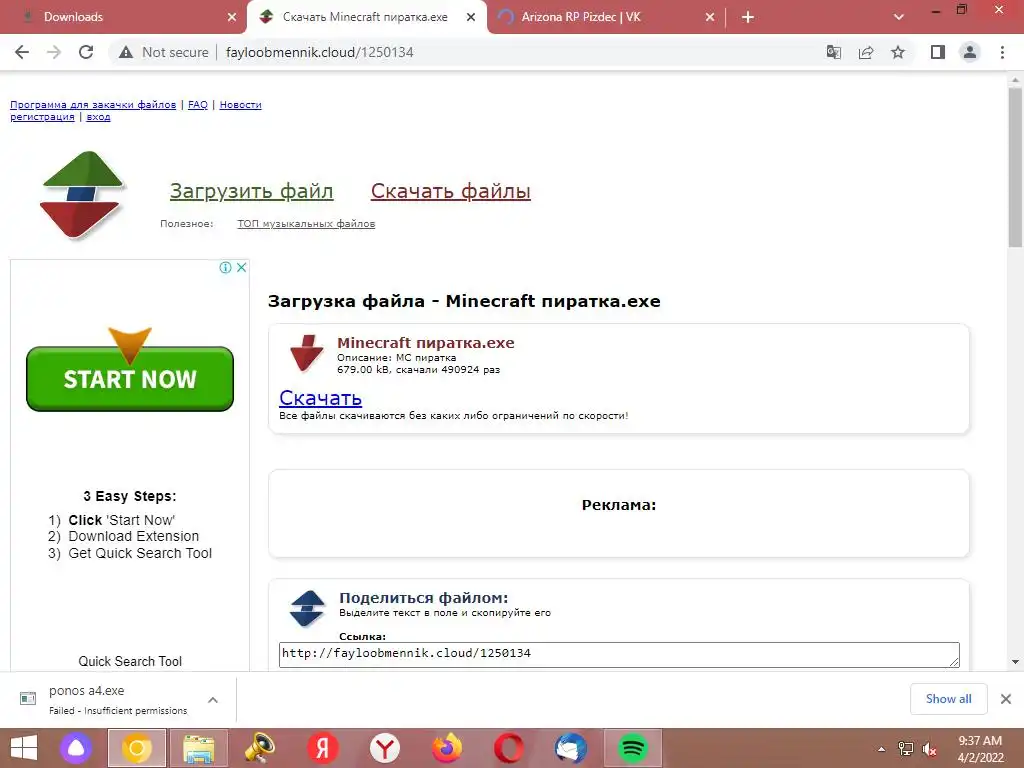Close the downloads bar
The image size is (1024, 768).
point(1006,699)
